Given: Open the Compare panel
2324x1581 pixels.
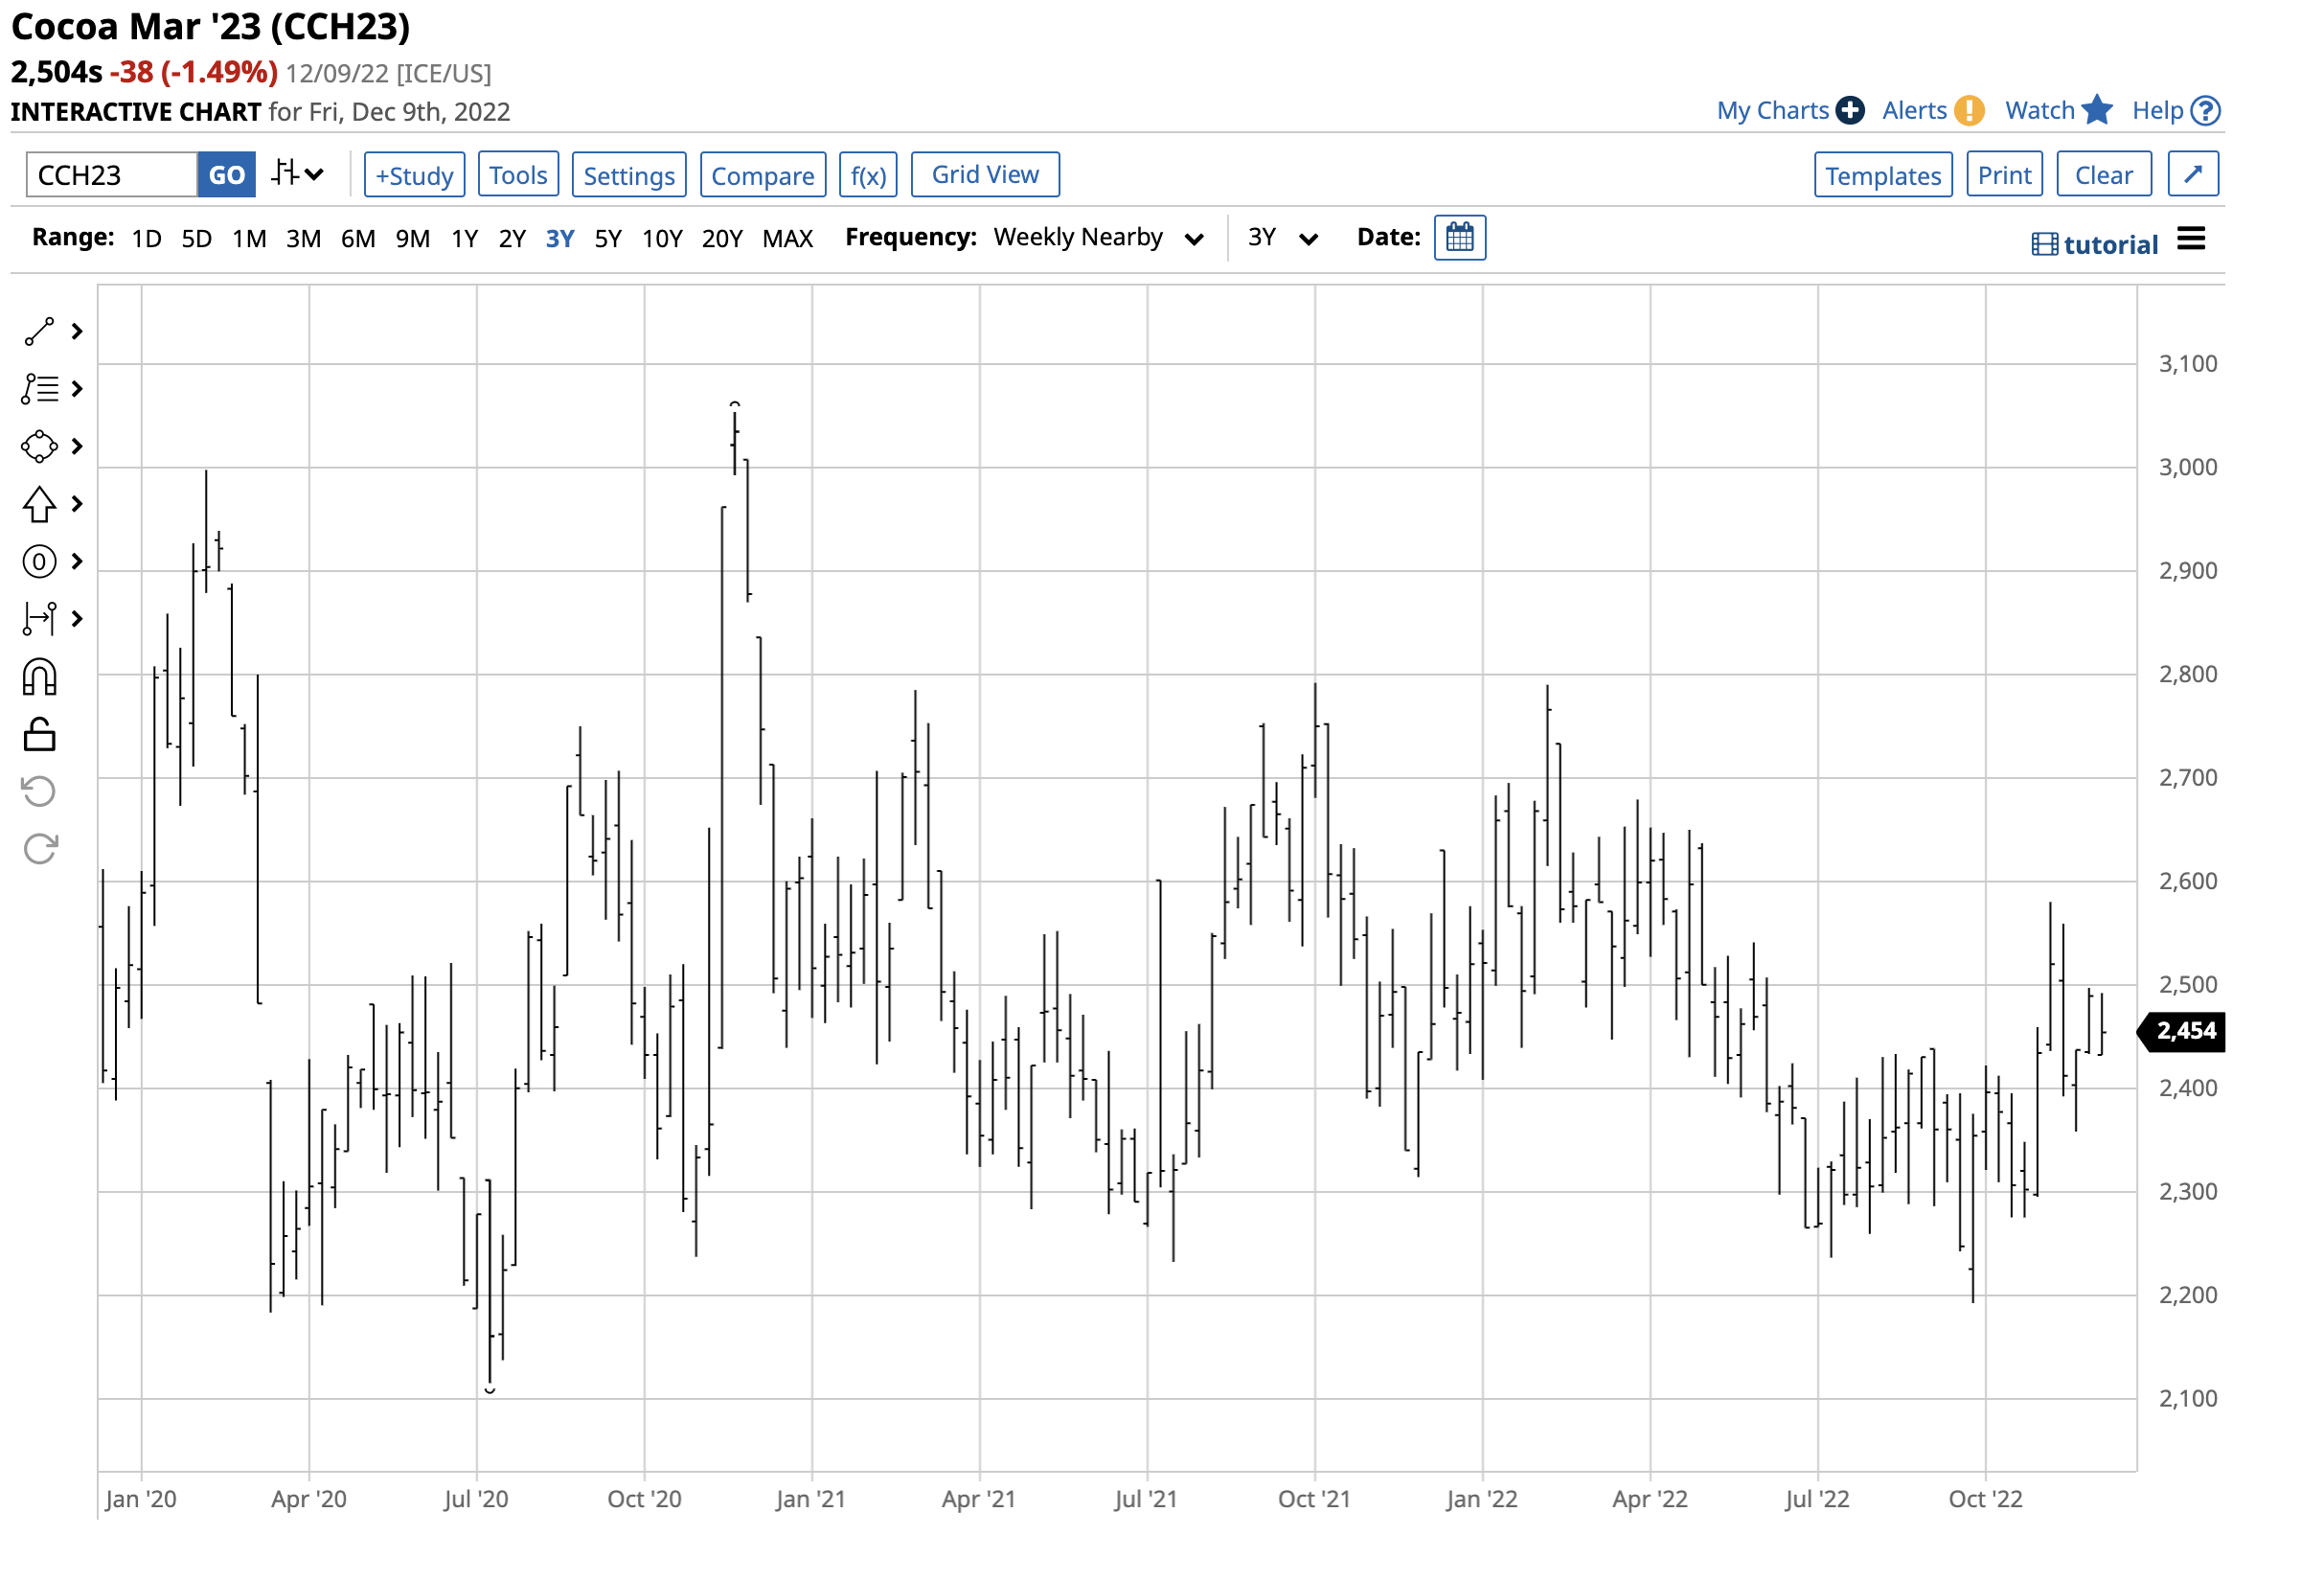Looking at the screenshot, I should coord(763,174).
